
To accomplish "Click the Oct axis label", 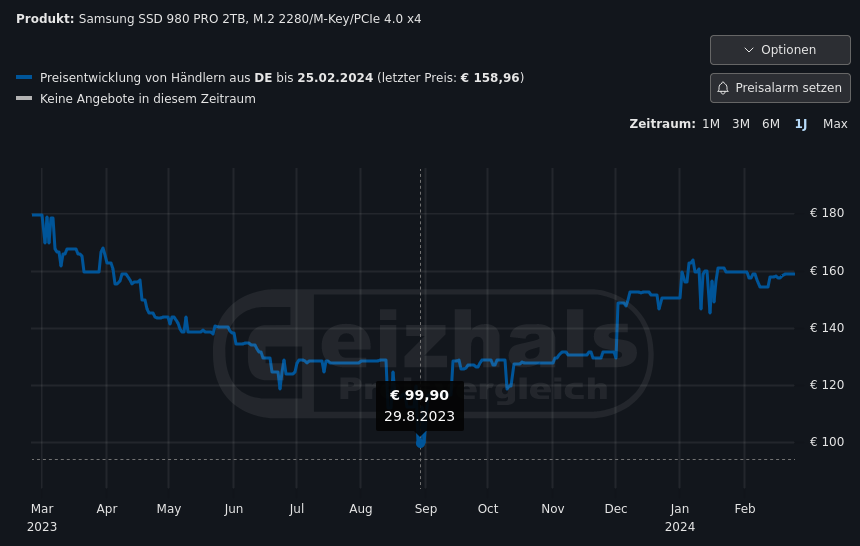I will pyautogui.click(x=488, y=509).
